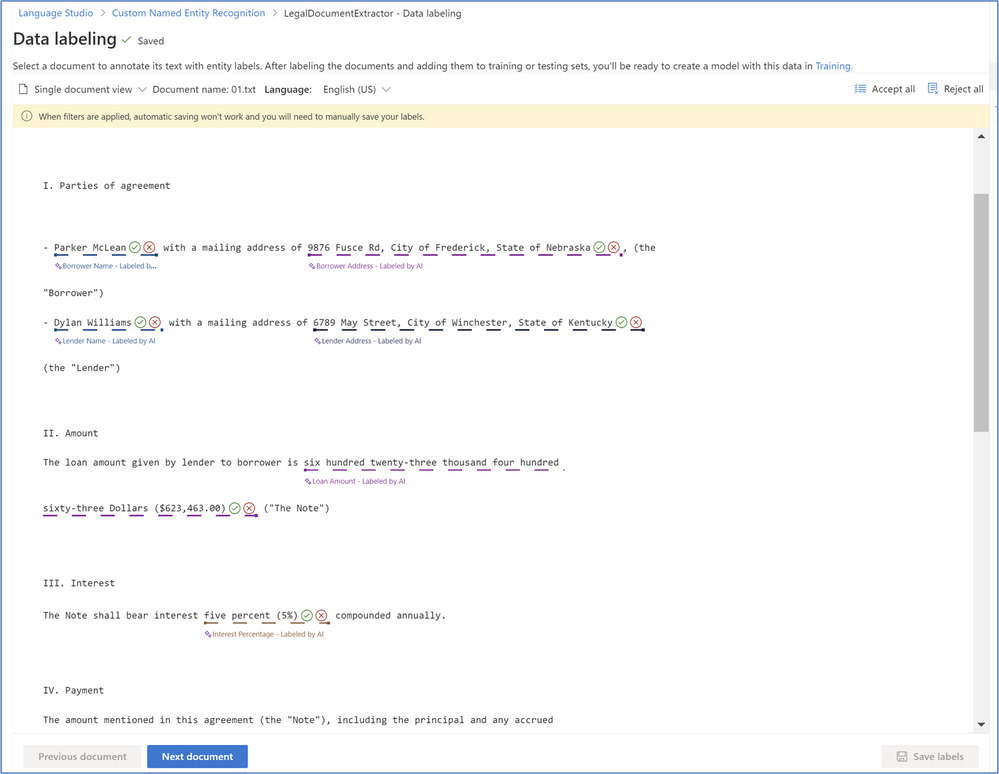Accept the Kentucky lender address label
The image size is (999, 774).
pos(621,322)
